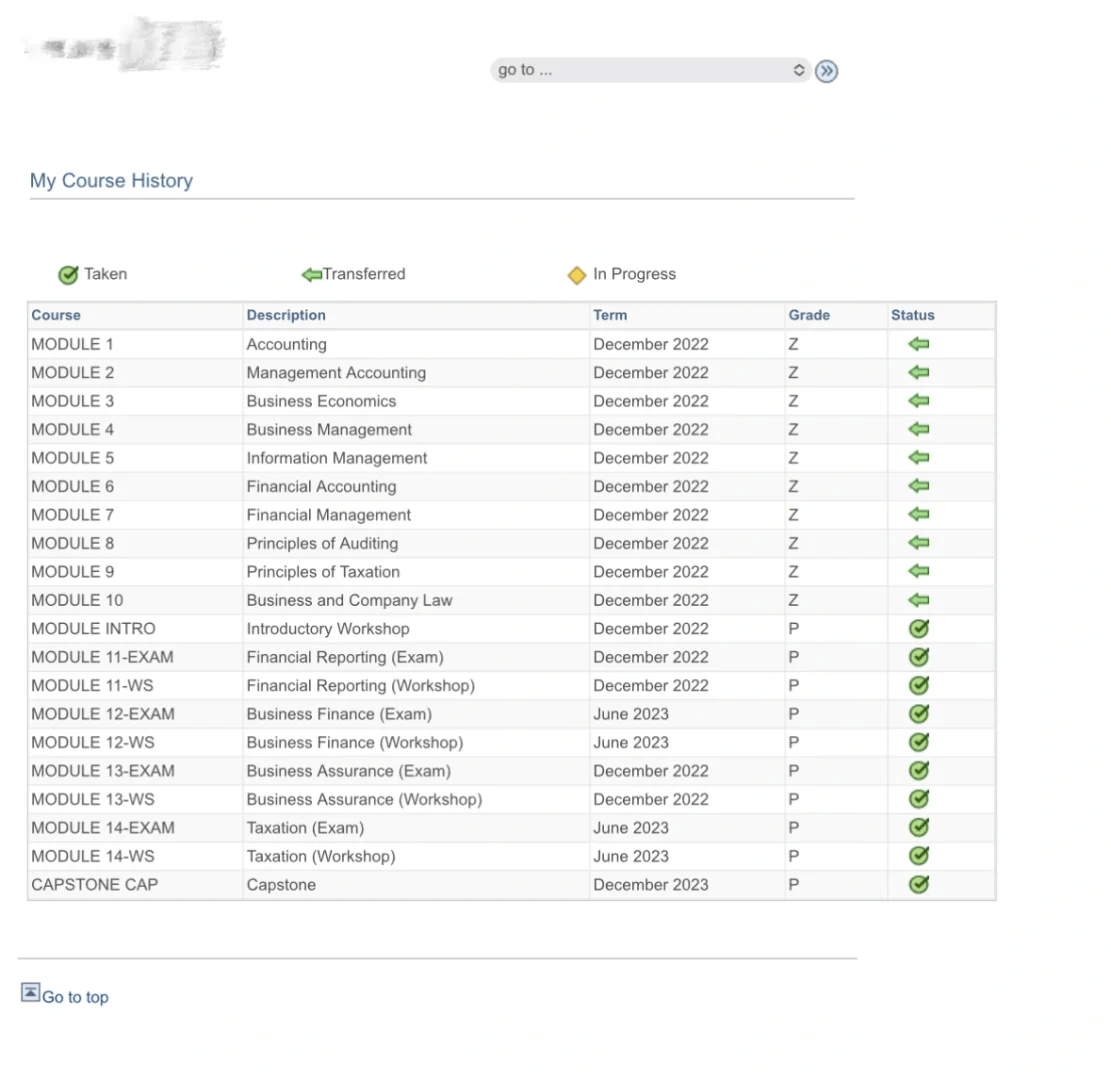
Task: Click the Course column header
Action: 56,315
